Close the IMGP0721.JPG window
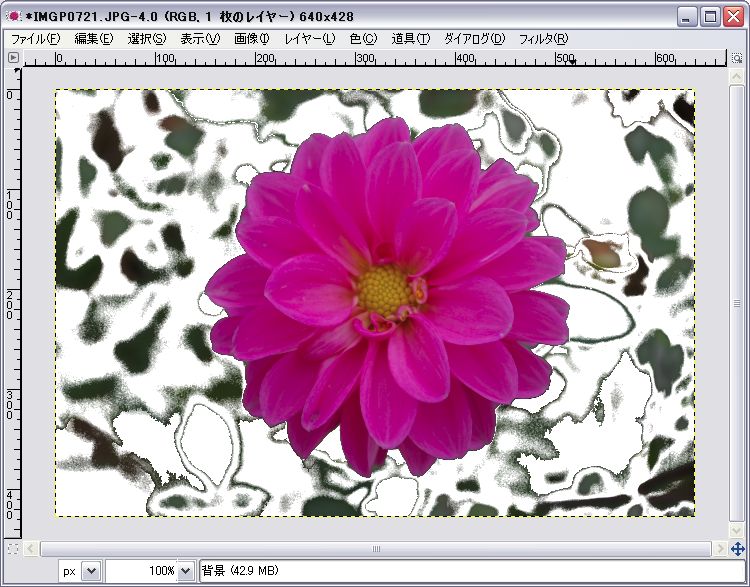Viewport: 750px width, 587px height. pos(733,17)
